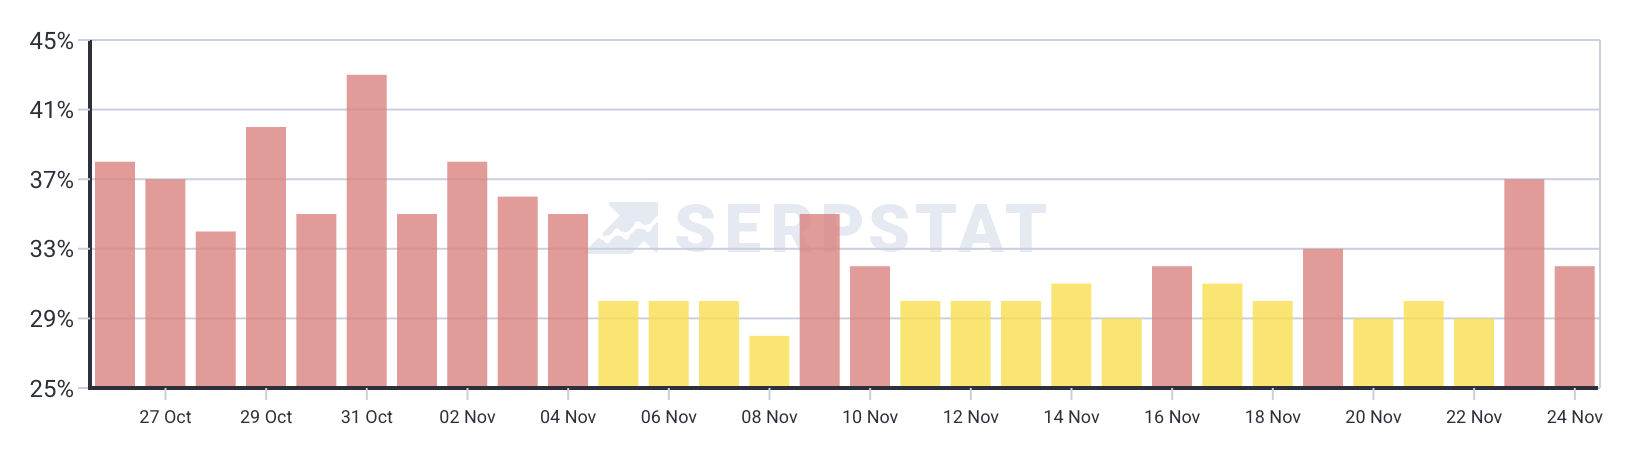Select the 04 Nov red bar
This screenshot has width=1626, height=454.
568,300
